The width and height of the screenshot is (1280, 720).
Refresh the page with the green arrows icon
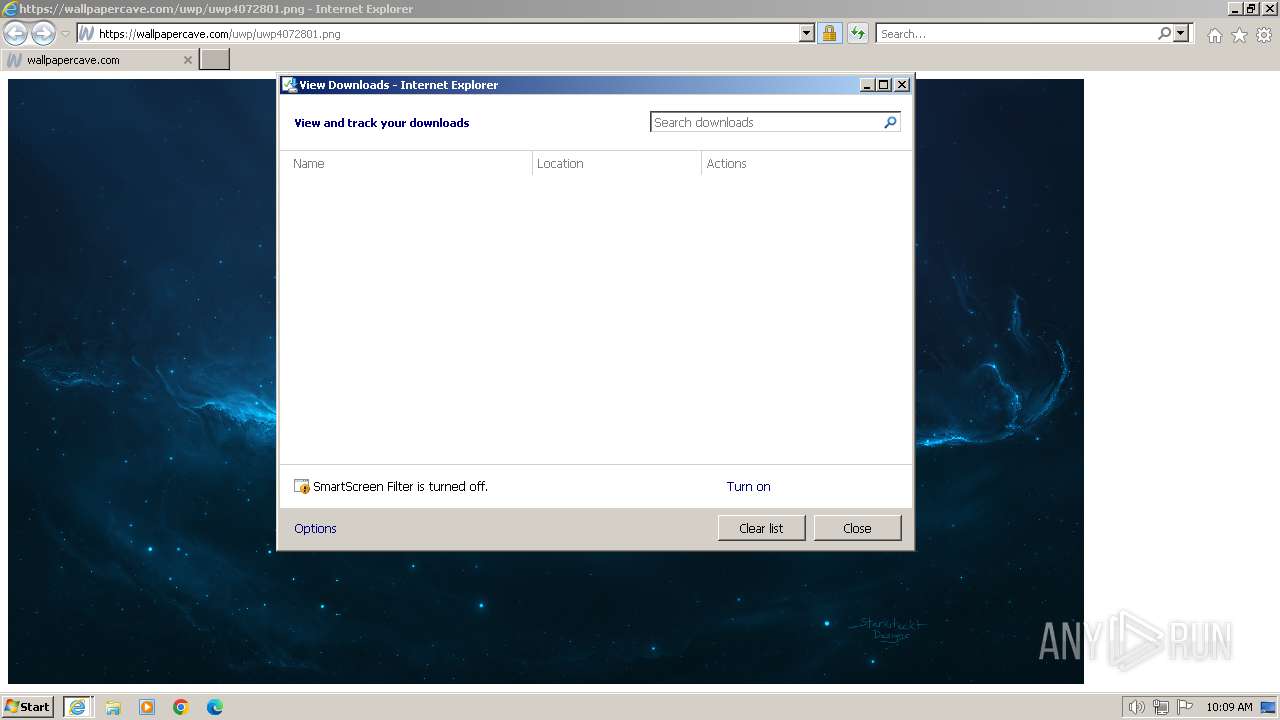[x=857, y=33]
